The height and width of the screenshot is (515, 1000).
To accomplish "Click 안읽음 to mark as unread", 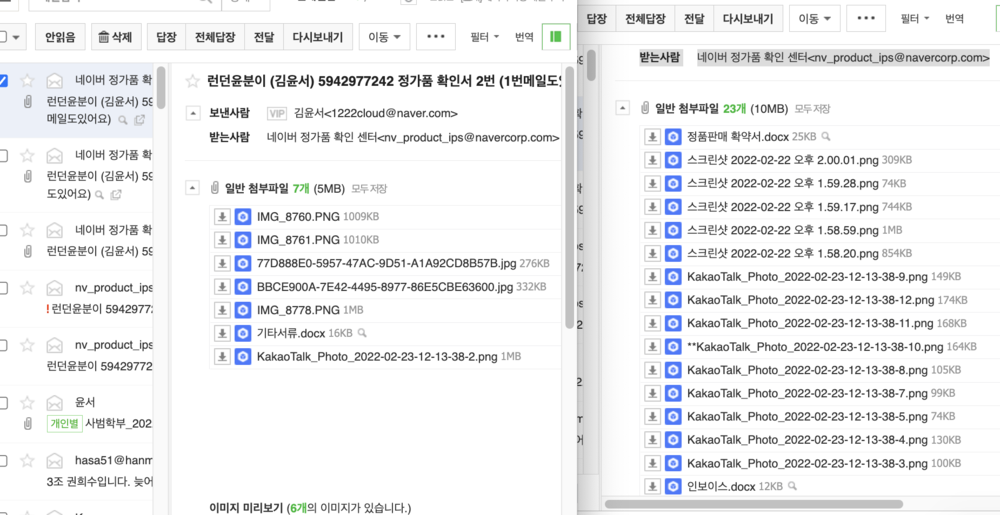I will (60, 37).
